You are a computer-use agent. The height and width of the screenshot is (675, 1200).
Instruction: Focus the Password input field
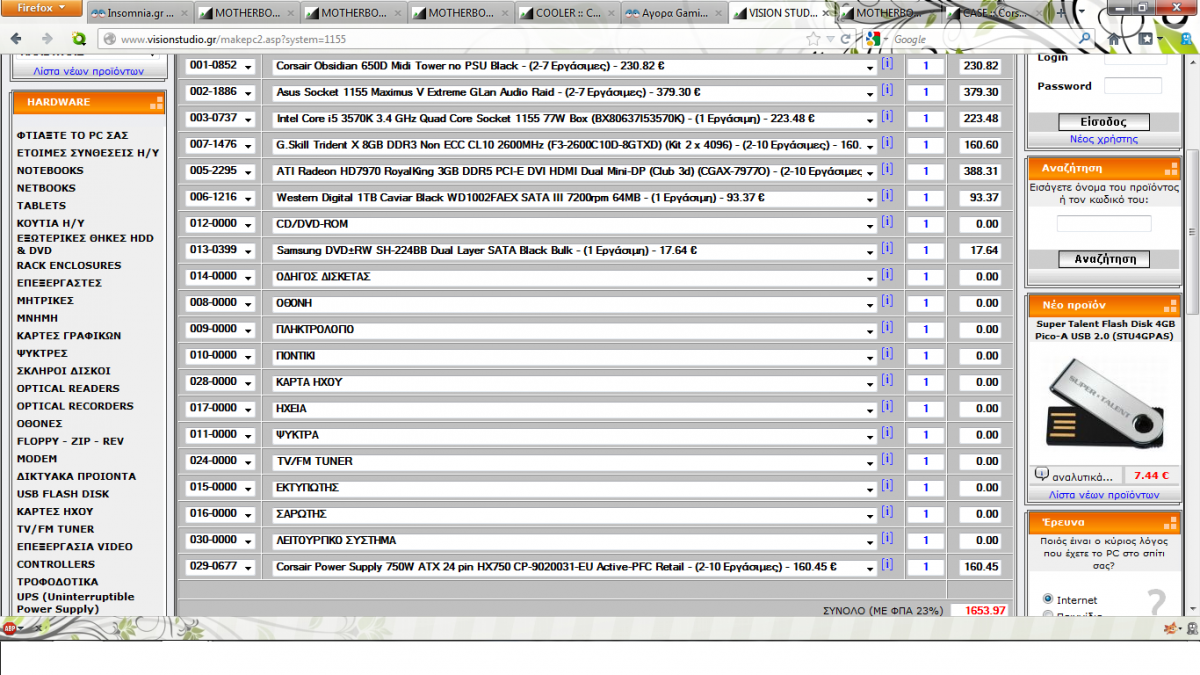[1133, 86]
